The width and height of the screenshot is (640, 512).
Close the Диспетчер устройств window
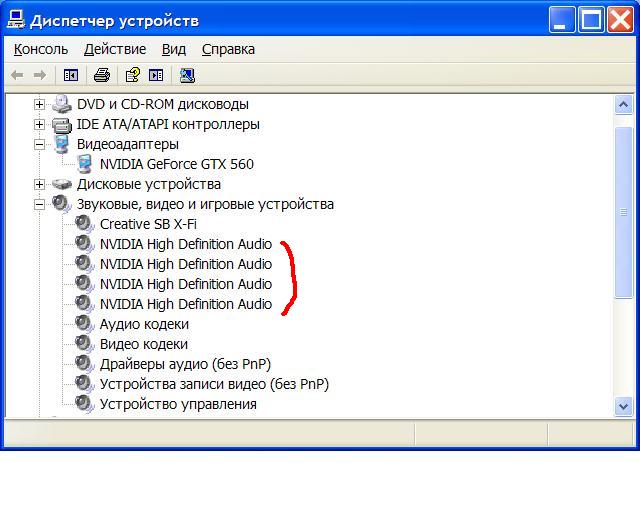coord(620,20)
